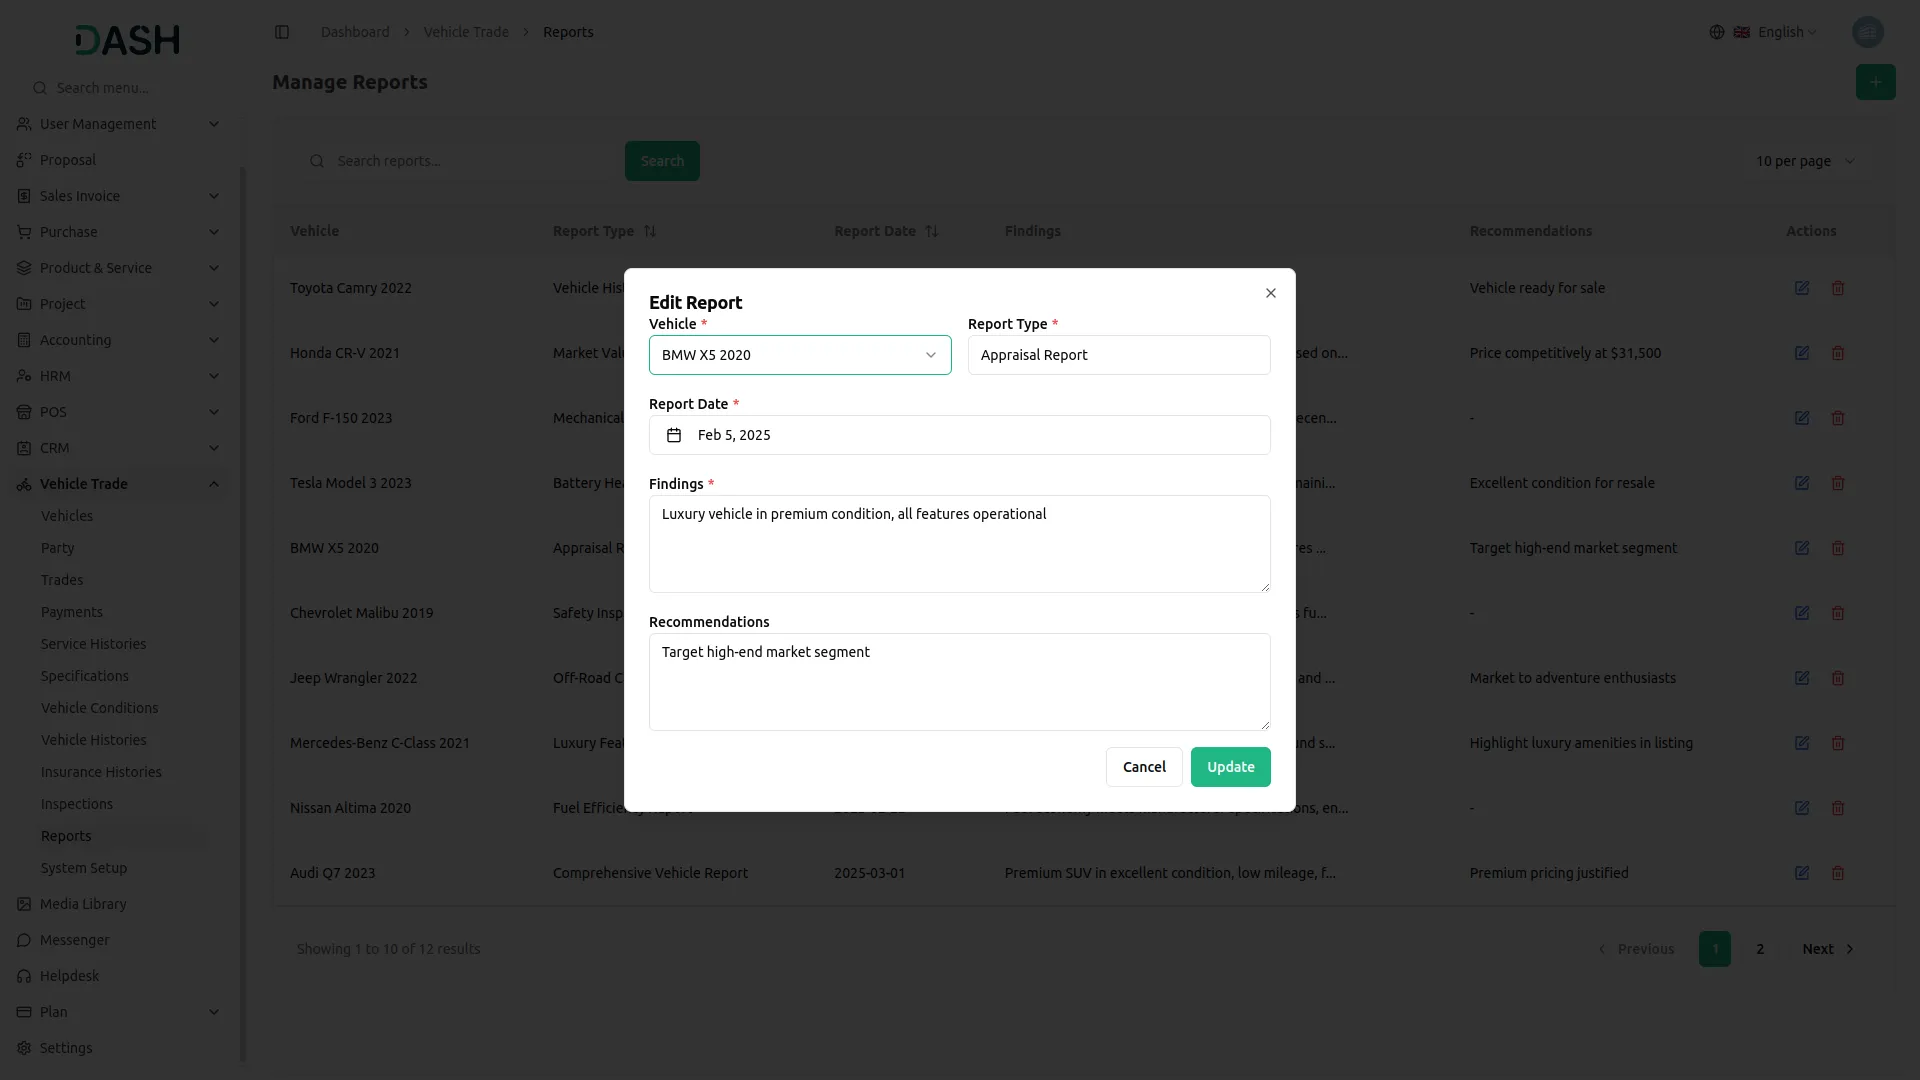Click the Findings text area

click(959, 544)
